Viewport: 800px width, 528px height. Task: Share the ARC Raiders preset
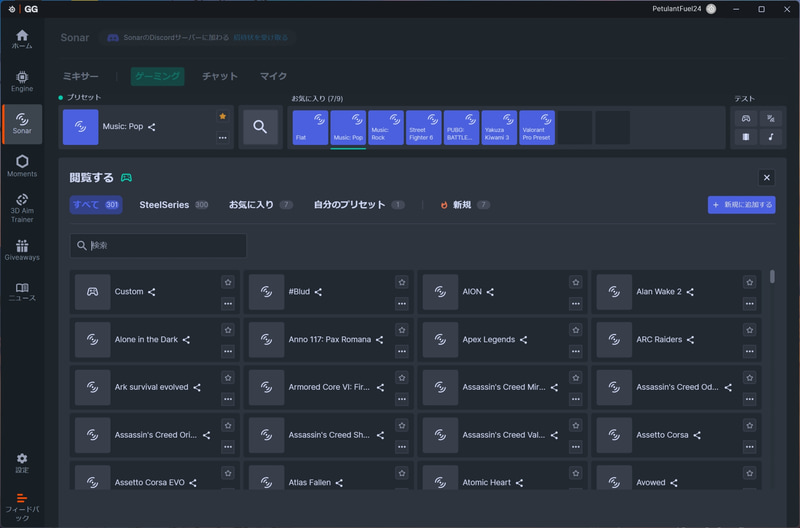tap(690, 340)
